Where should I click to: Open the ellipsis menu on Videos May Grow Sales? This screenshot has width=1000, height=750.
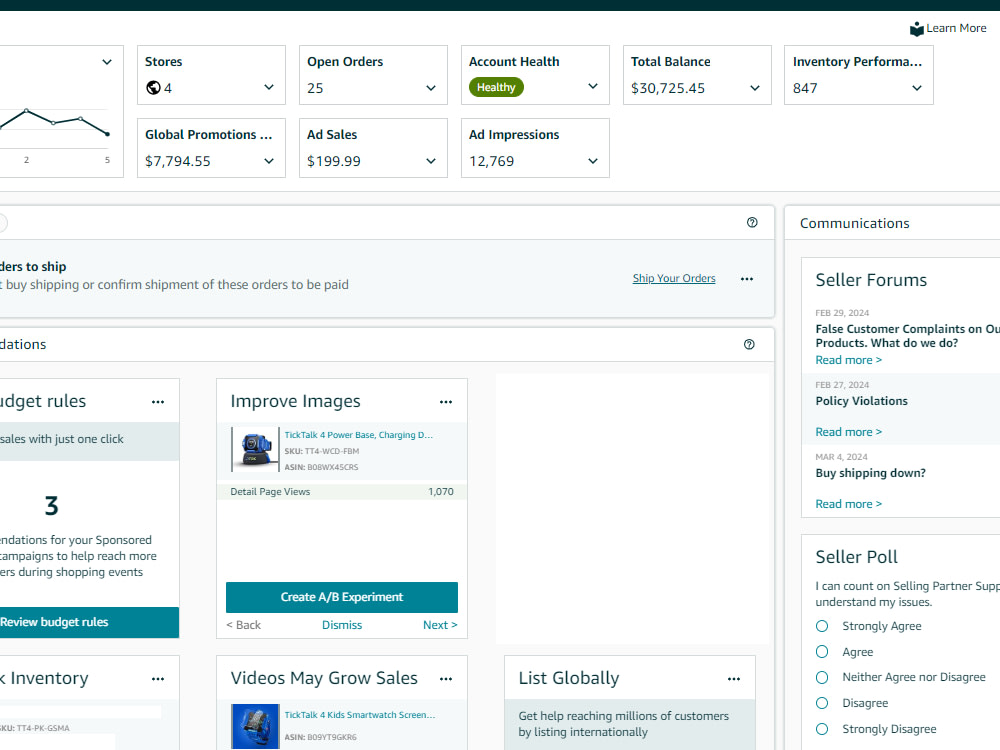tap(446, 678)
